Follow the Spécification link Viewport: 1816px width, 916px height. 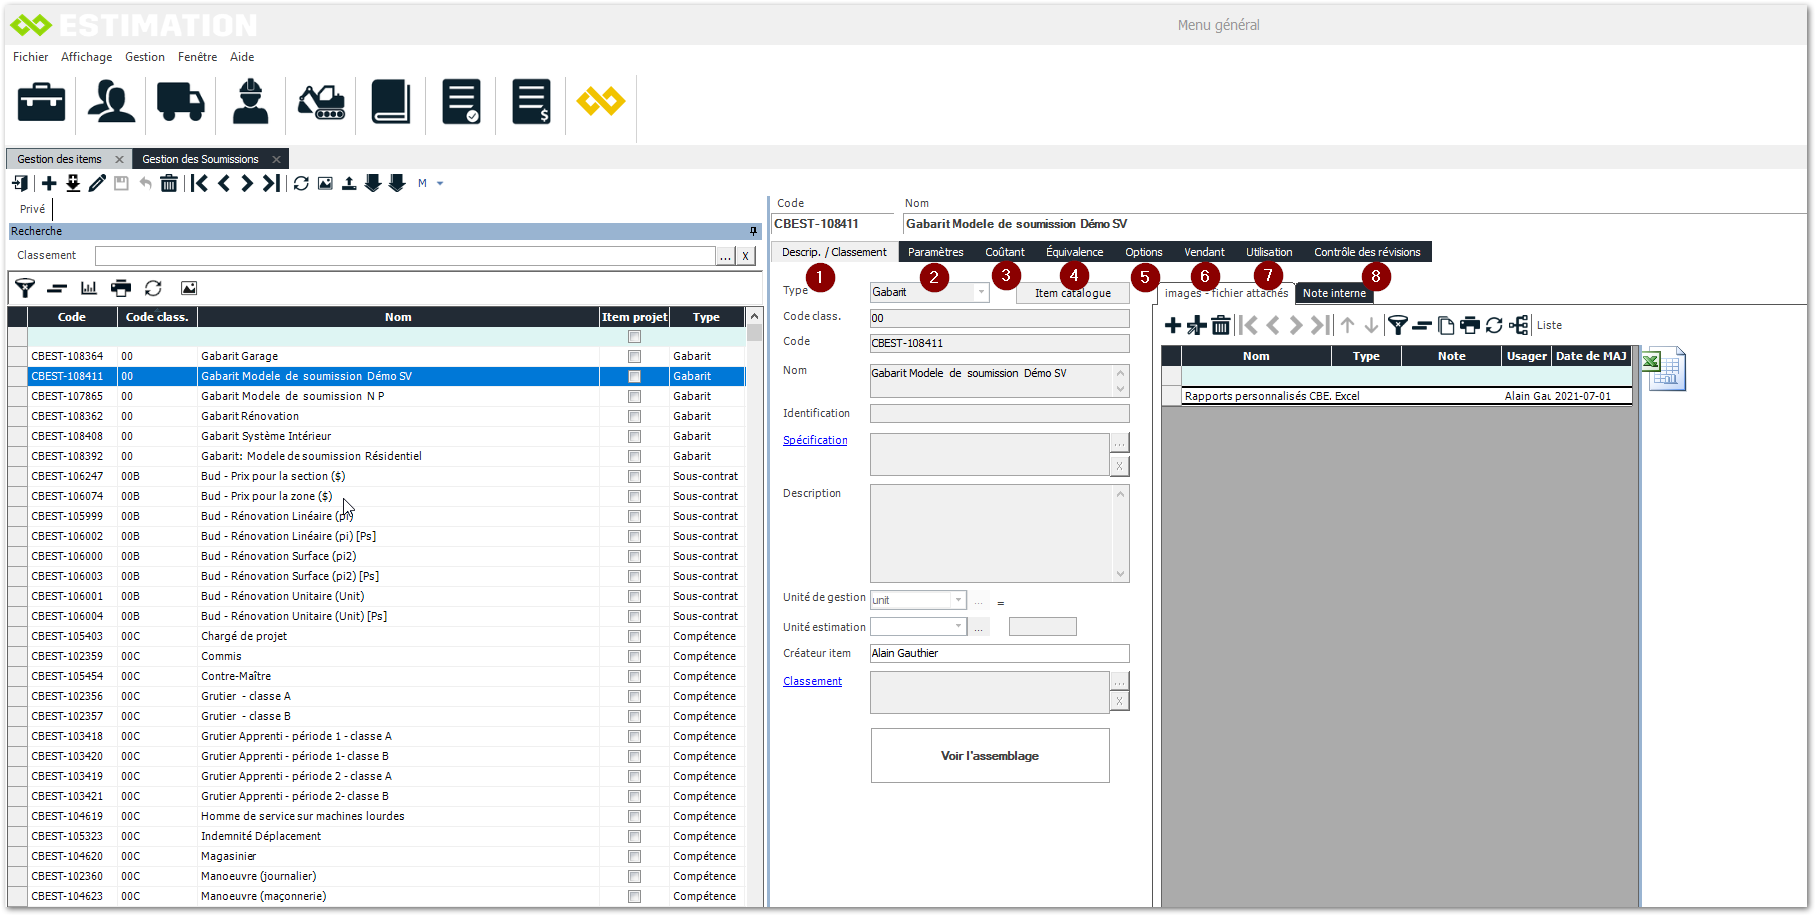pos(815,440)
